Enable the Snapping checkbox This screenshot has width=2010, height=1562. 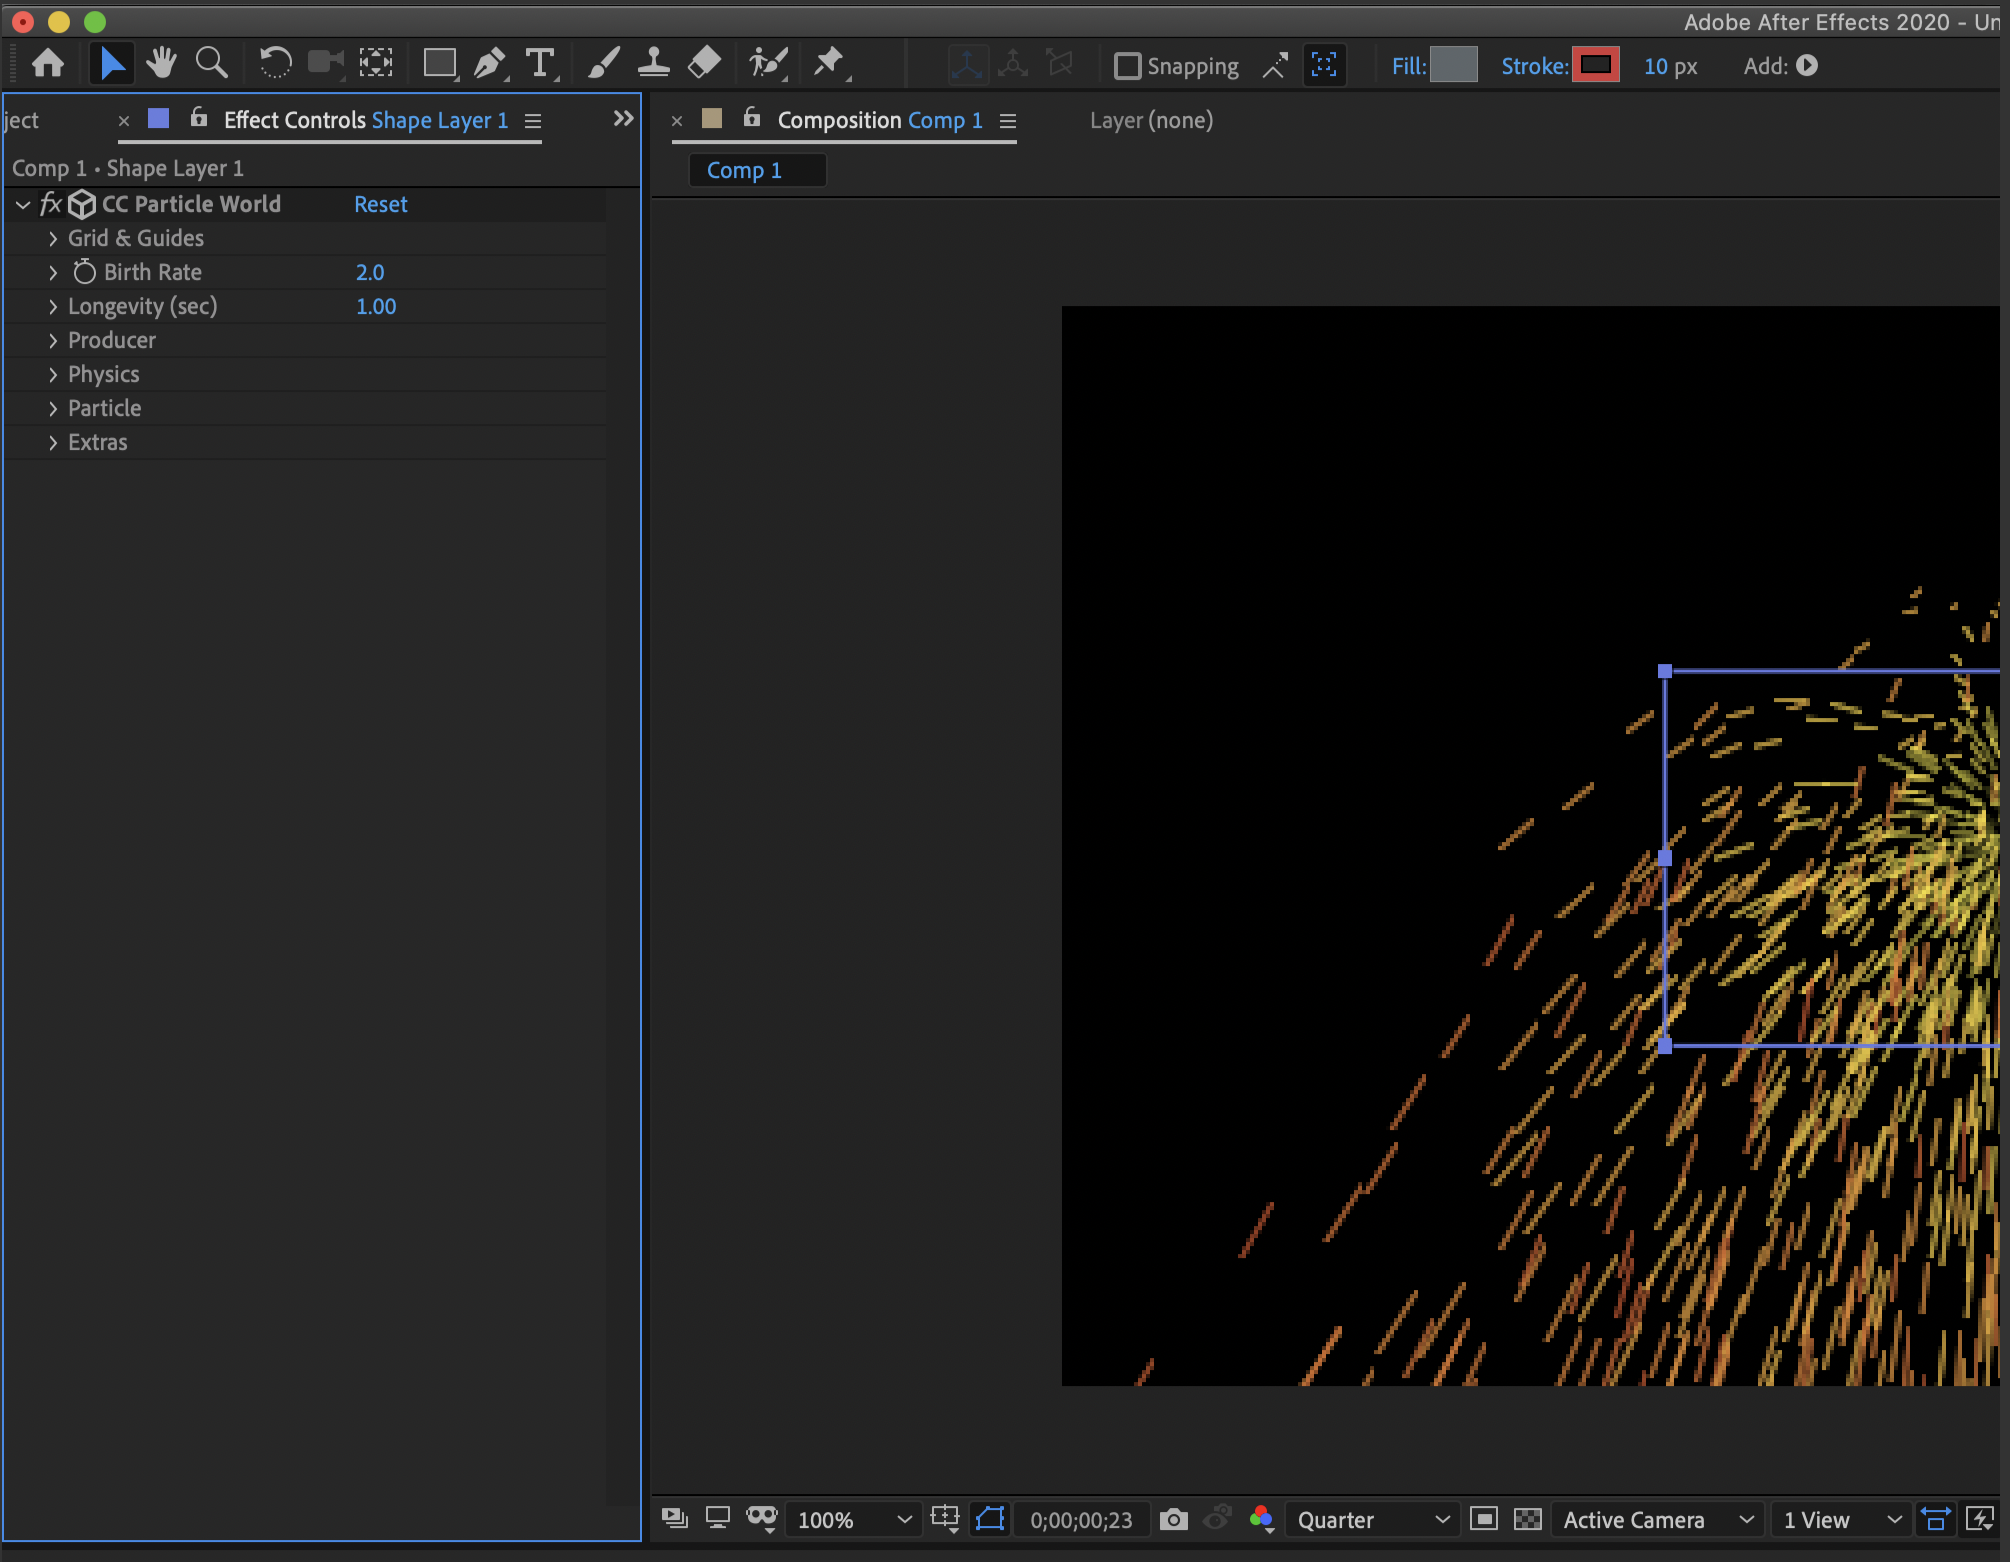[x=1128, y=66]
